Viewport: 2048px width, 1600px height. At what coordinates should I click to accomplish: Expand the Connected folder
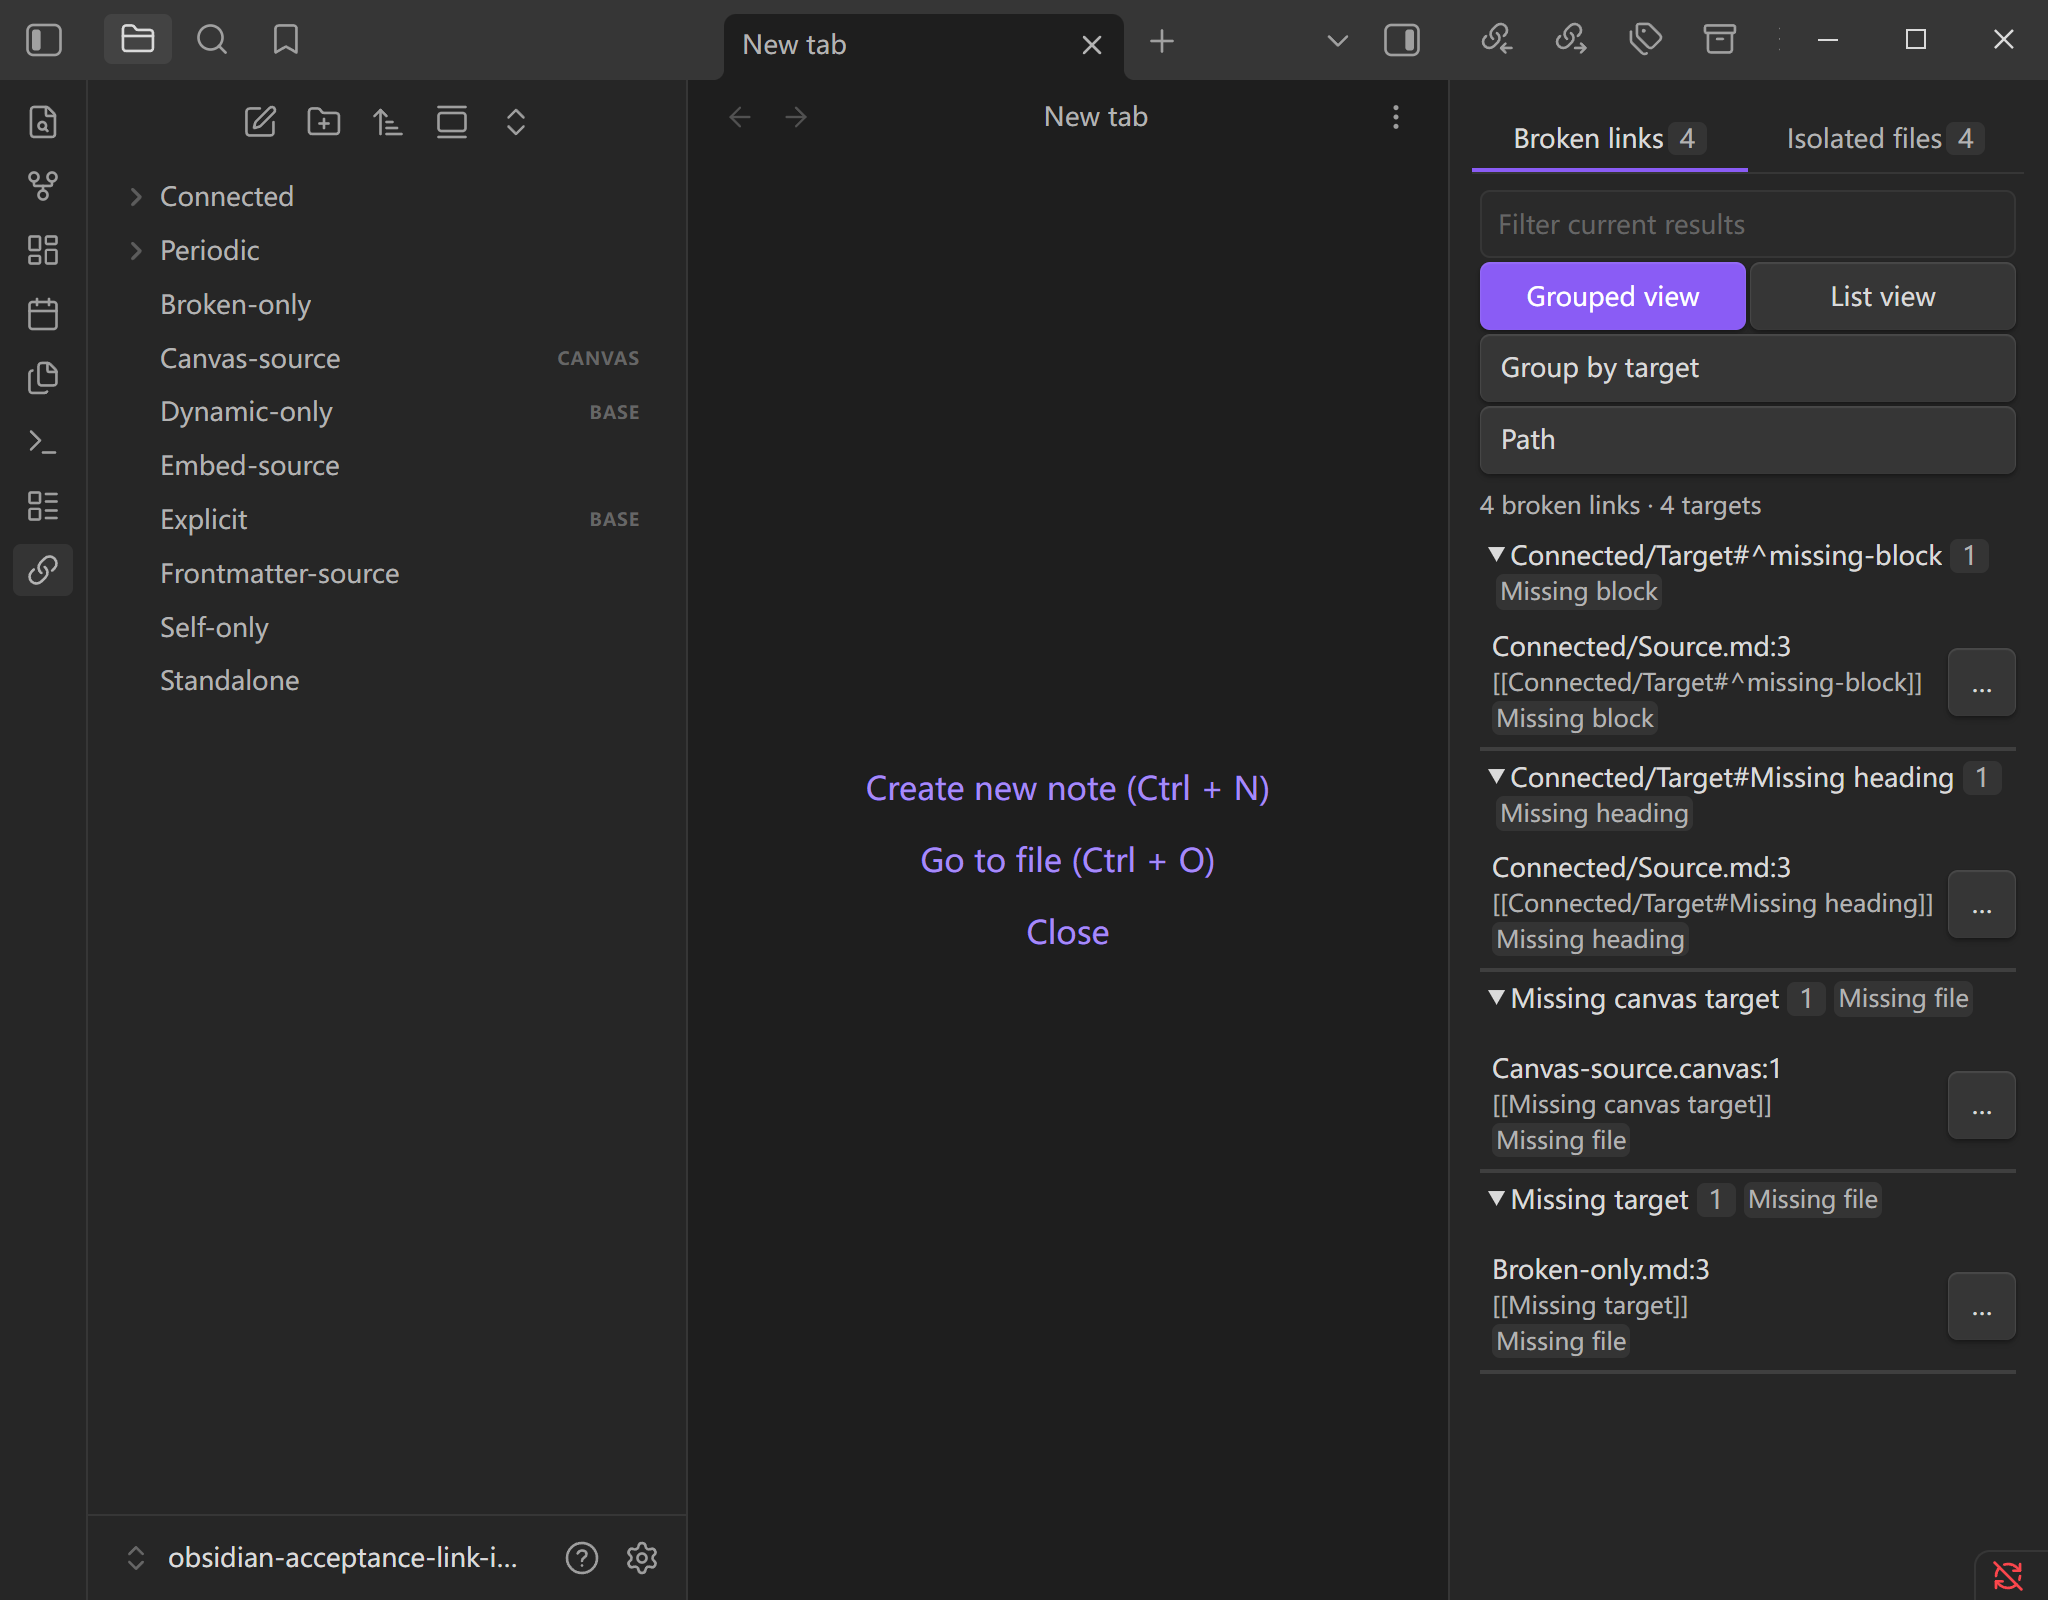(136, 196)
